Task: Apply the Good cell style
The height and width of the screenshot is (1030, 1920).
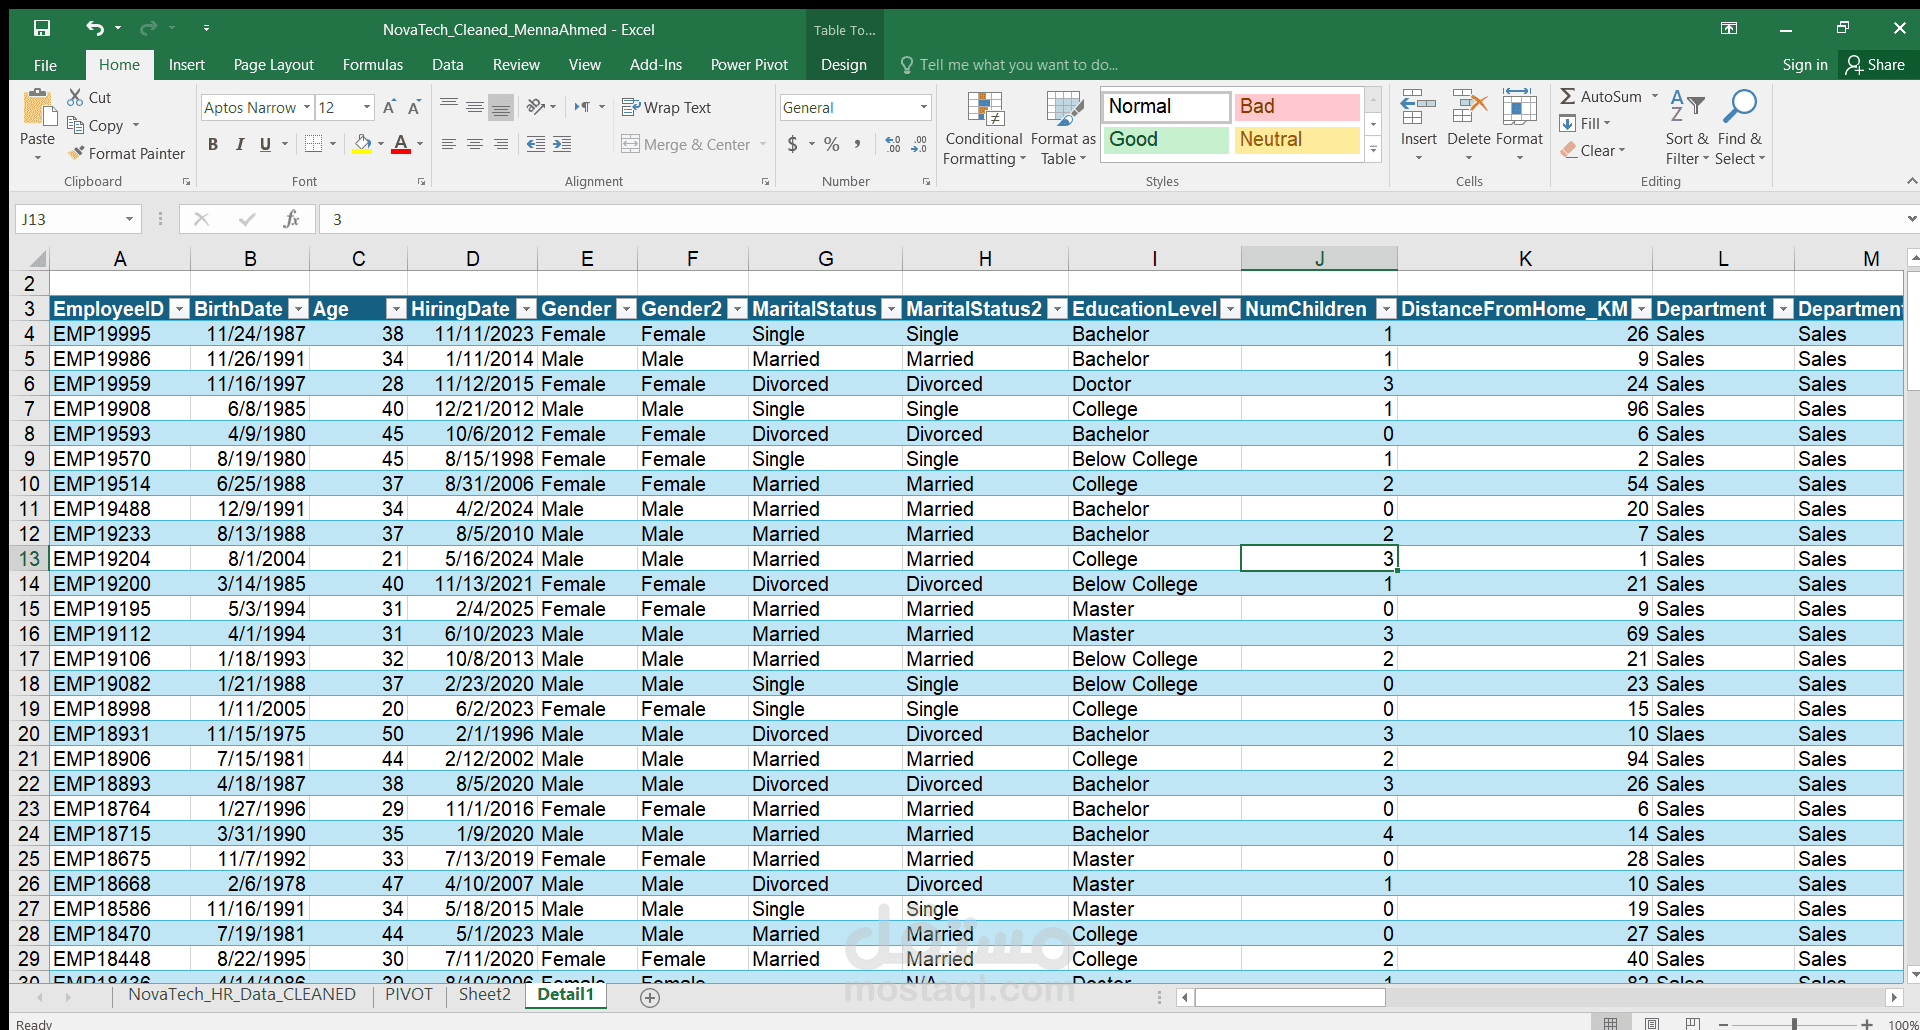Action: (1165, 139)
